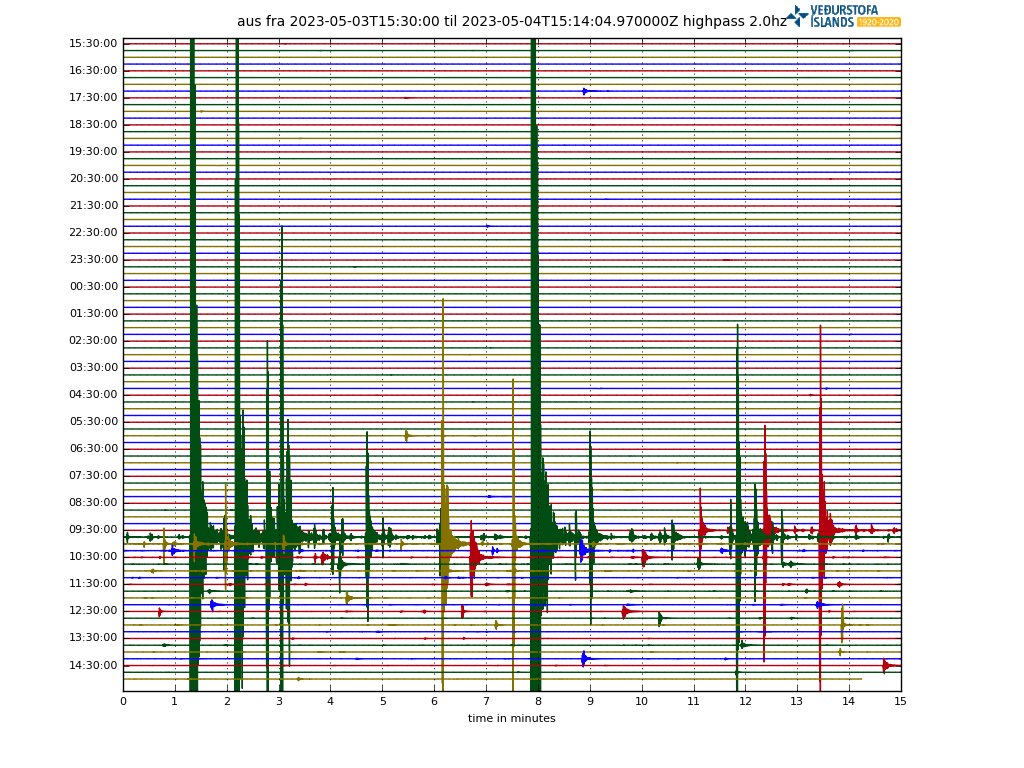Click the x-axis tick label 0

(x=123, y=701)
